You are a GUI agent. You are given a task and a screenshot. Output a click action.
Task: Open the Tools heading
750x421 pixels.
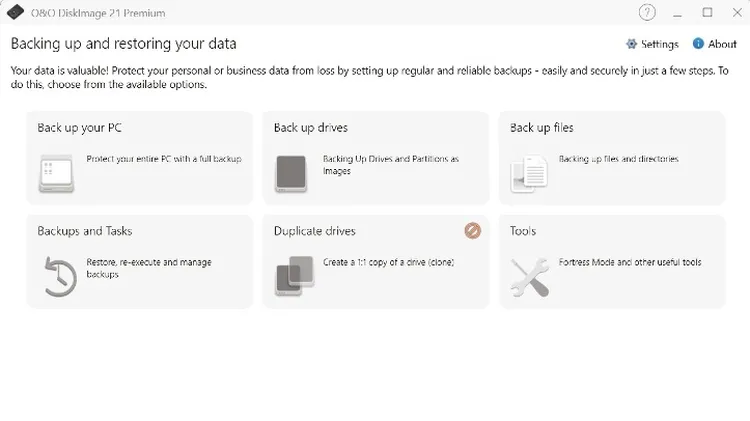pyautogui.click(x=523, y=231)
